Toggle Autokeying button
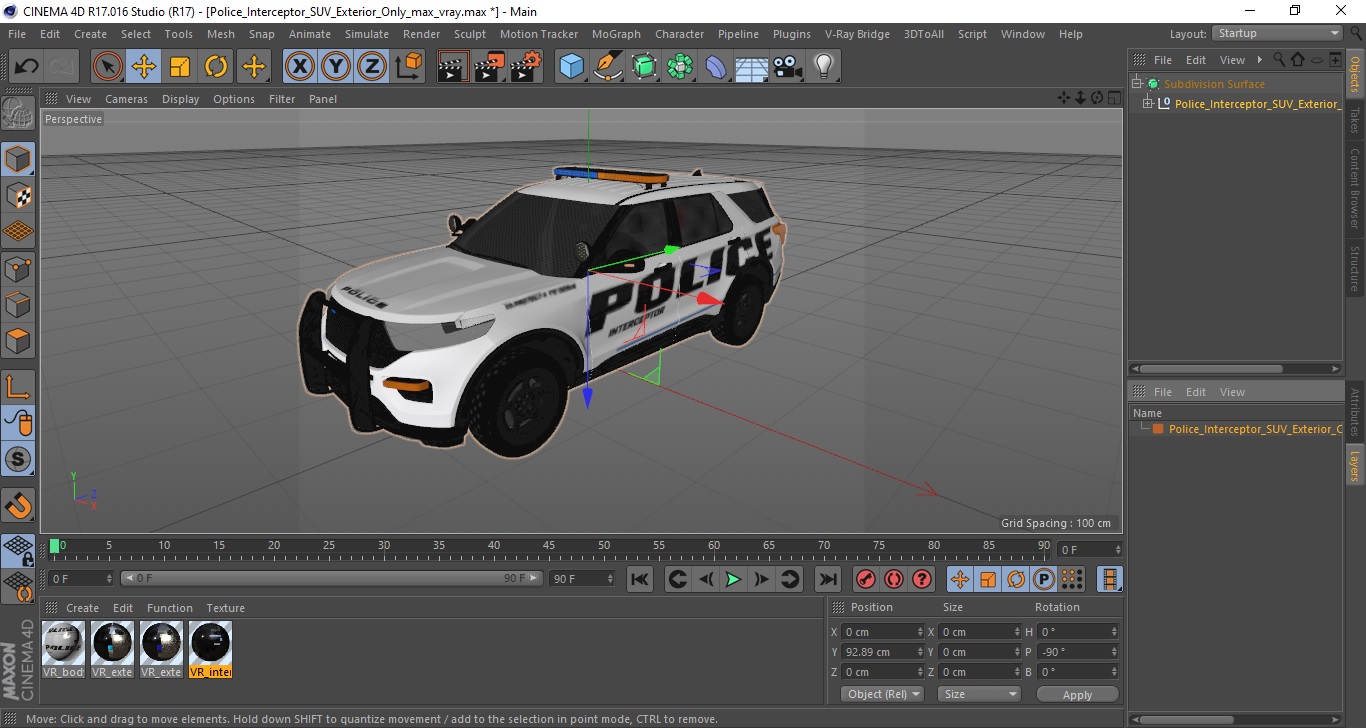Screen dimensions: 1366x728 (x=894, y=579)
